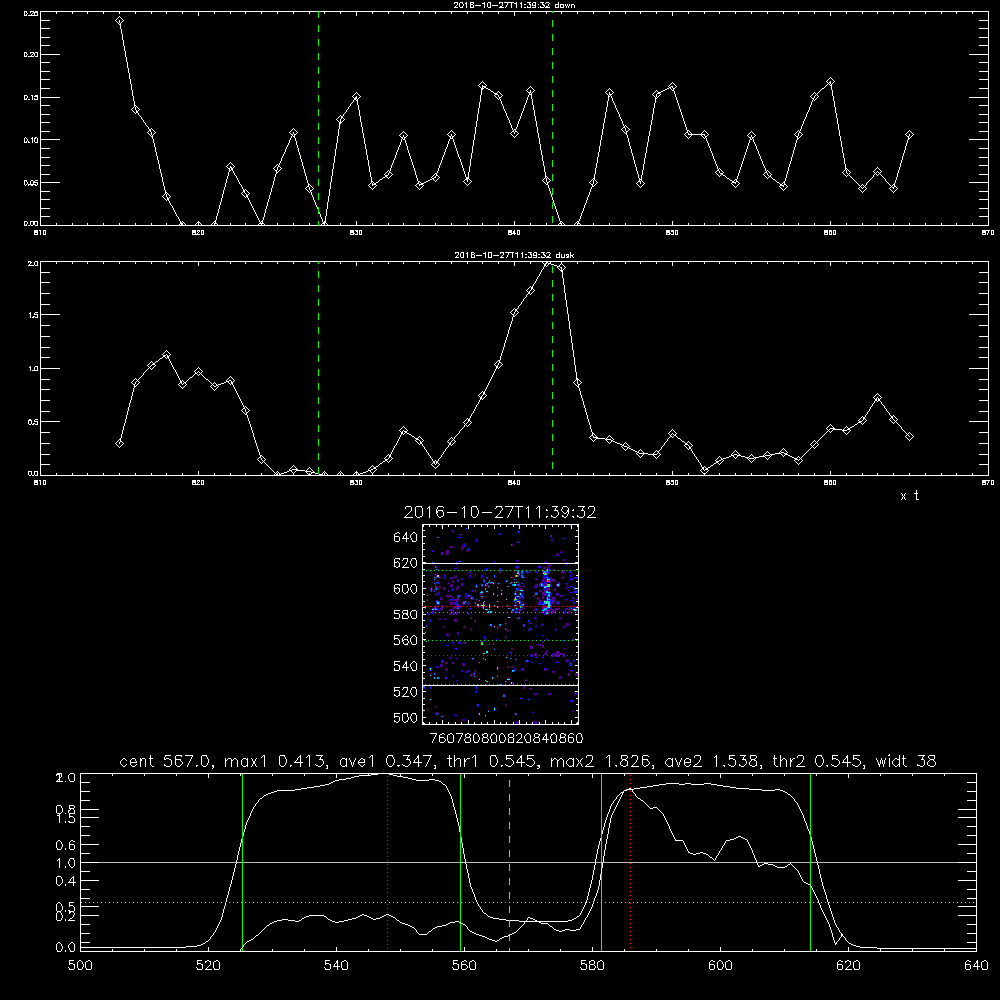Click the '0.5' y-axis label of the dusk plot
This screenshot has width=1000, height=1000.
[33, 422]
